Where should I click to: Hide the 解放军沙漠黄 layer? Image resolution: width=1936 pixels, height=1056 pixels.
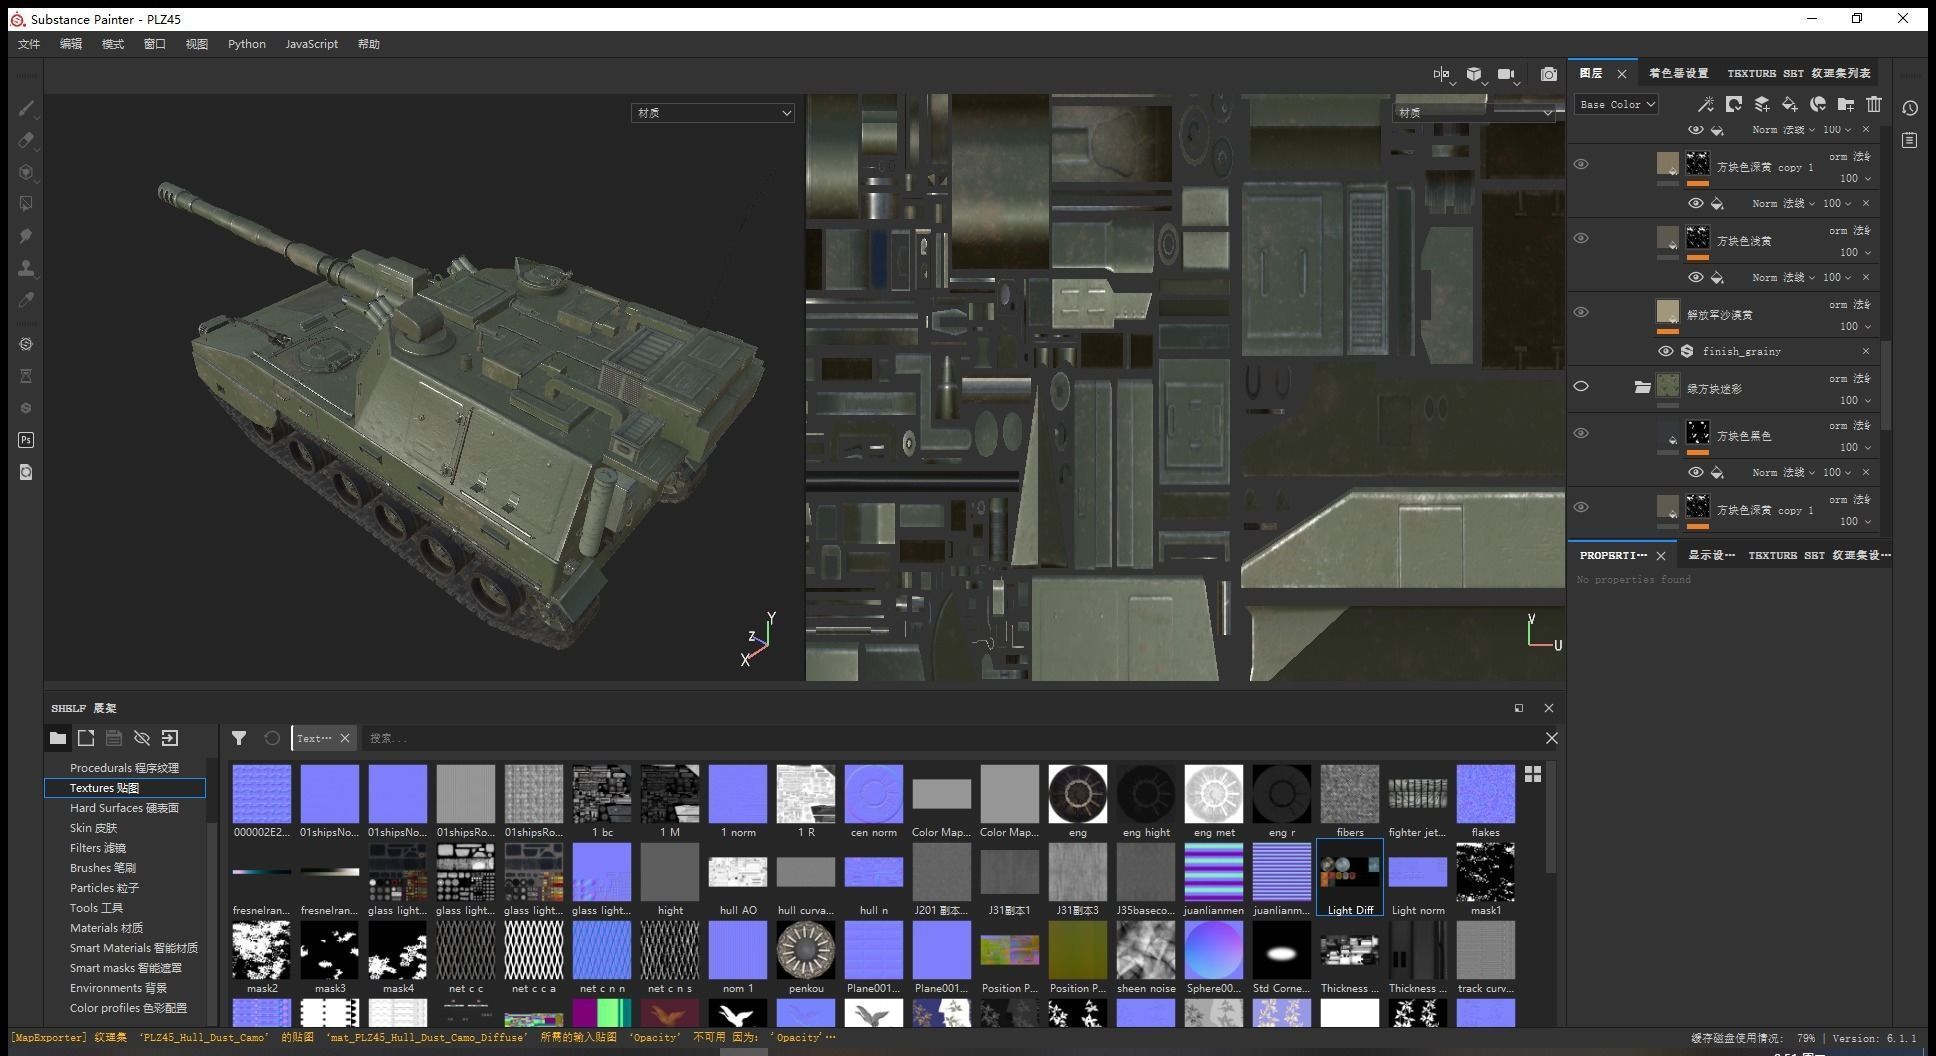point(1581,312)
